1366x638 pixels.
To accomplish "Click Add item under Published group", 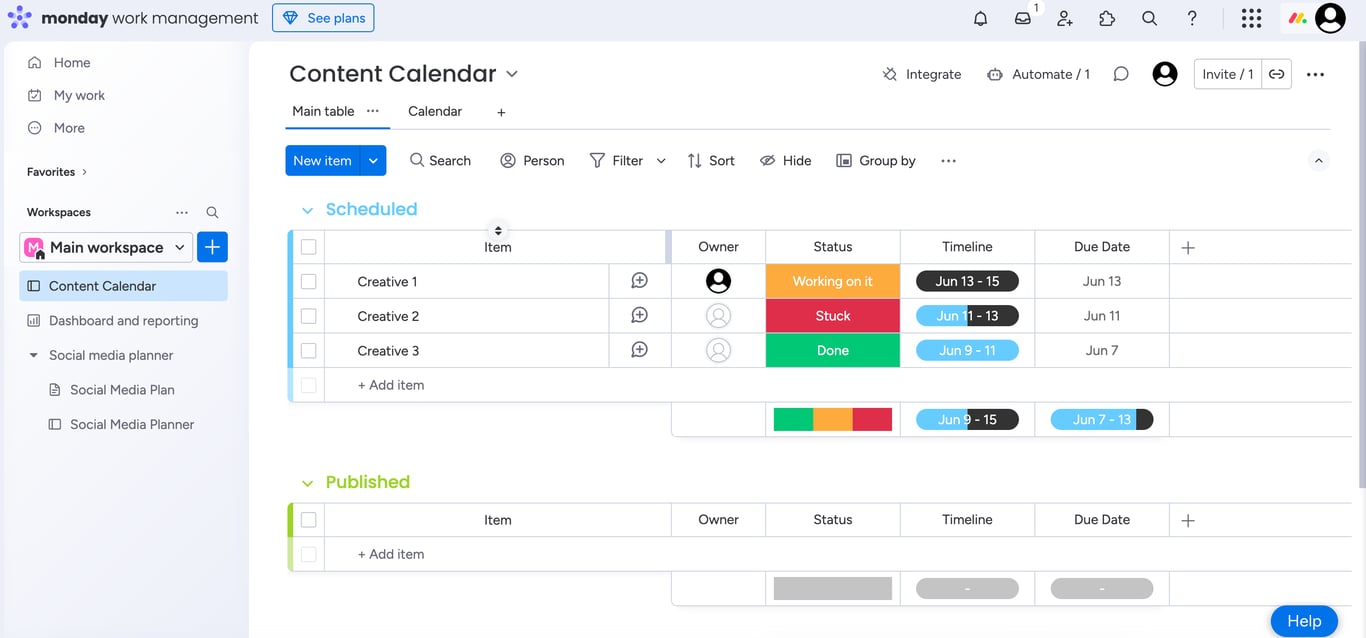I will coord(390,553).
